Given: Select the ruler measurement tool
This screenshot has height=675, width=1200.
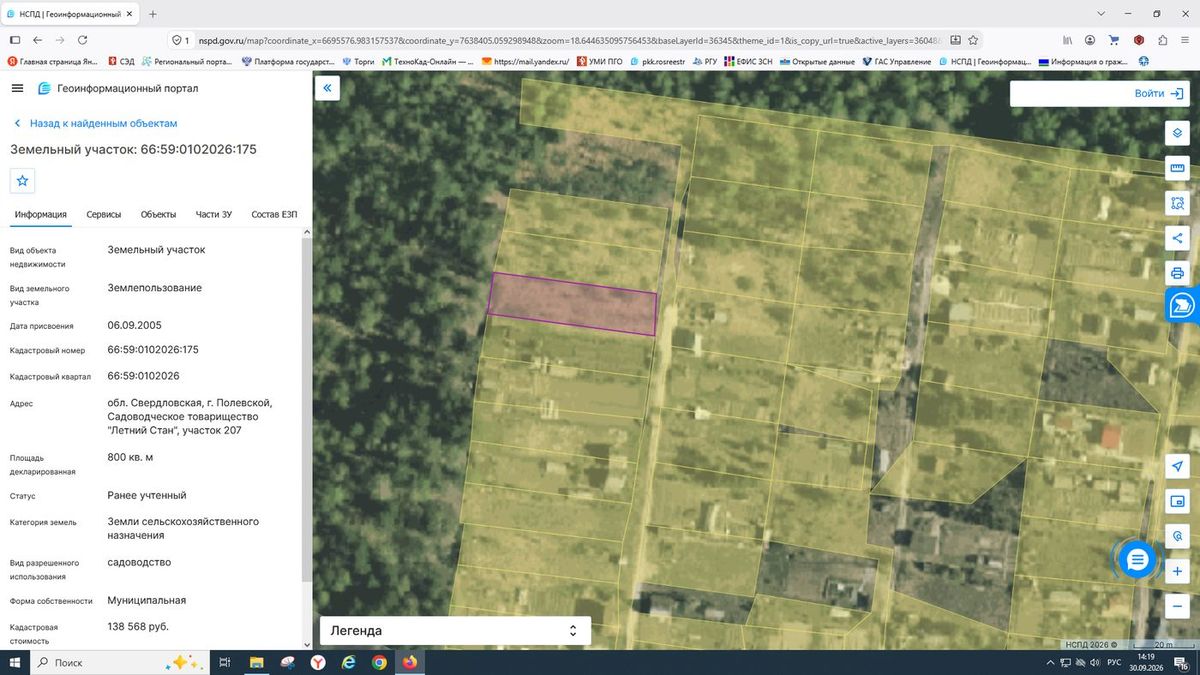Looking at the screenshot, I should [1177, 168].
